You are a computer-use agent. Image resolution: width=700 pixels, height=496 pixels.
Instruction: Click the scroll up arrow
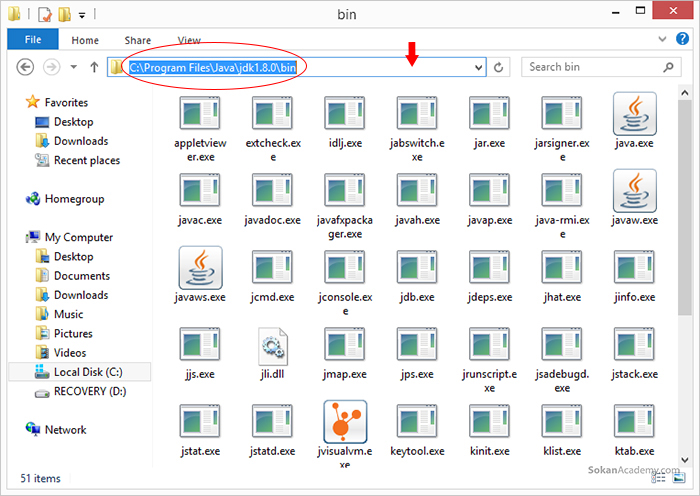(x=684, y=93)
